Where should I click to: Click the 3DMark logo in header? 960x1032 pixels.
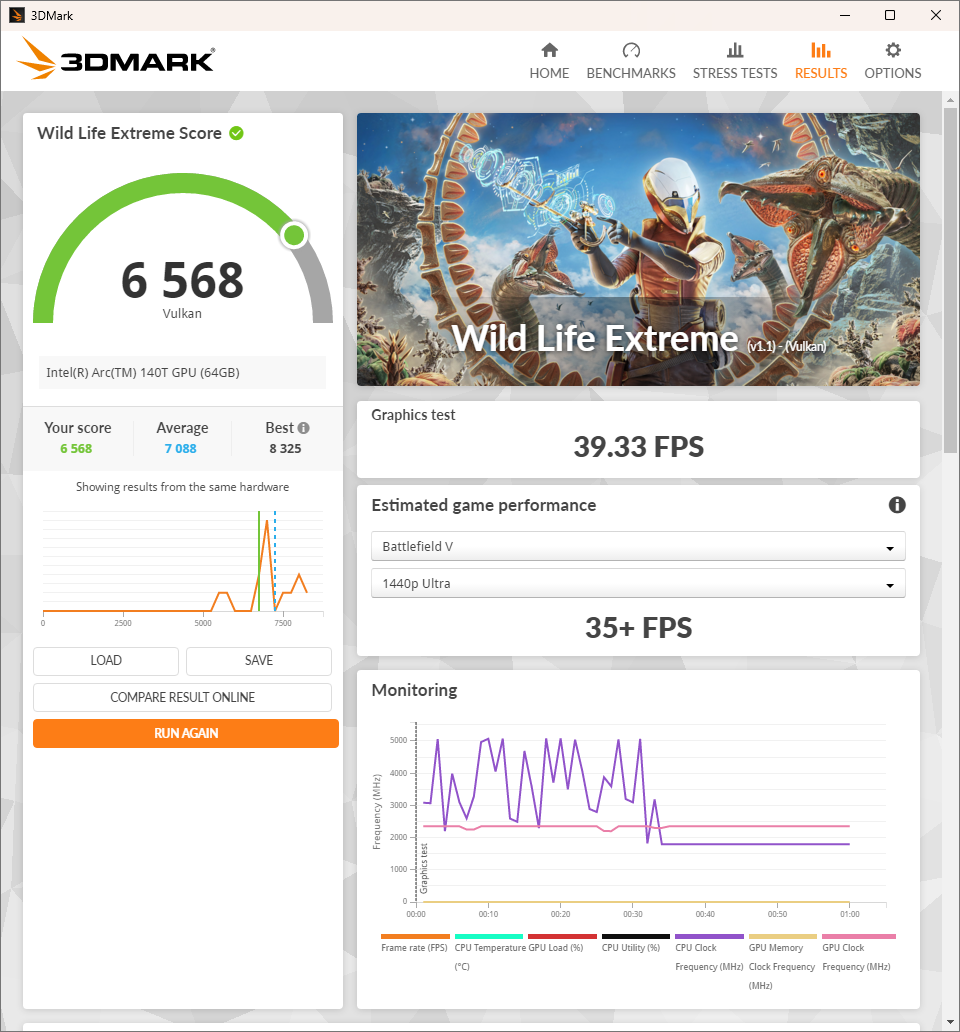[116, 60]
